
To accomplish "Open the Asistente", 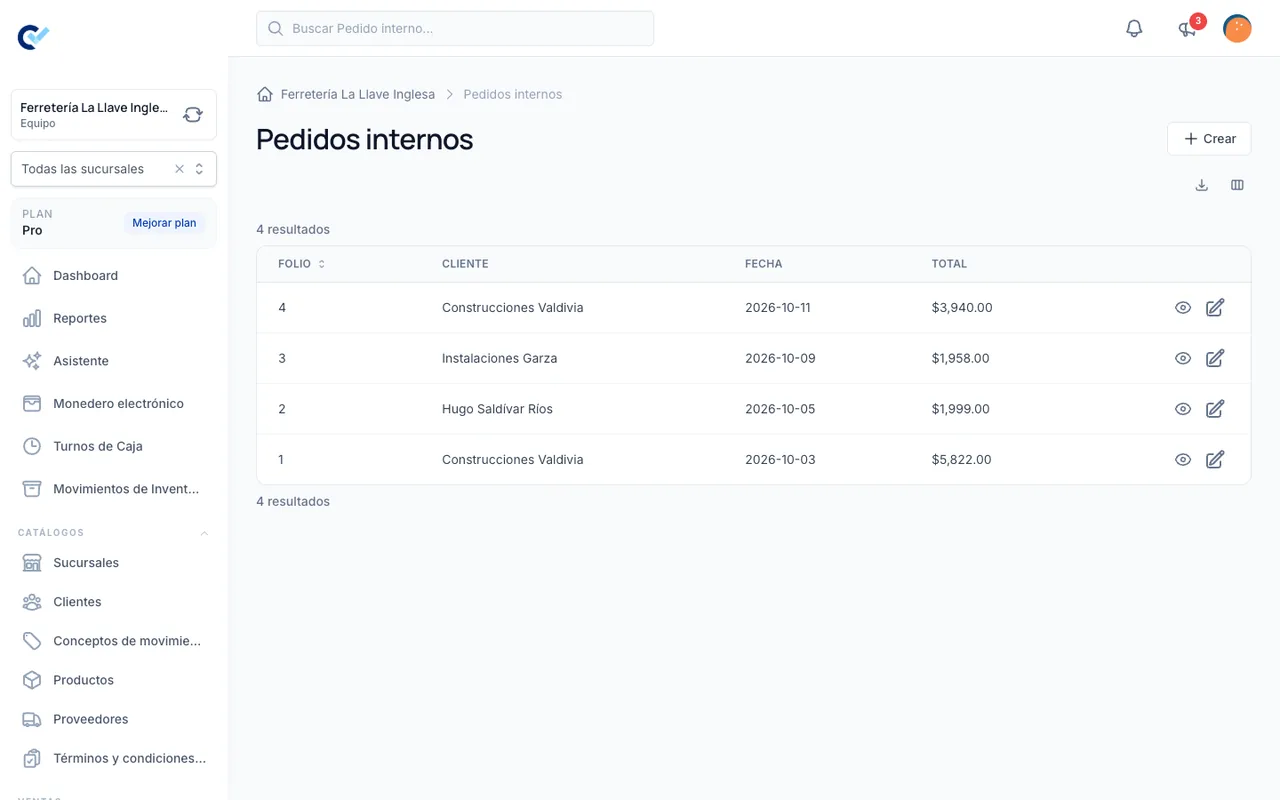I will 114,361.
